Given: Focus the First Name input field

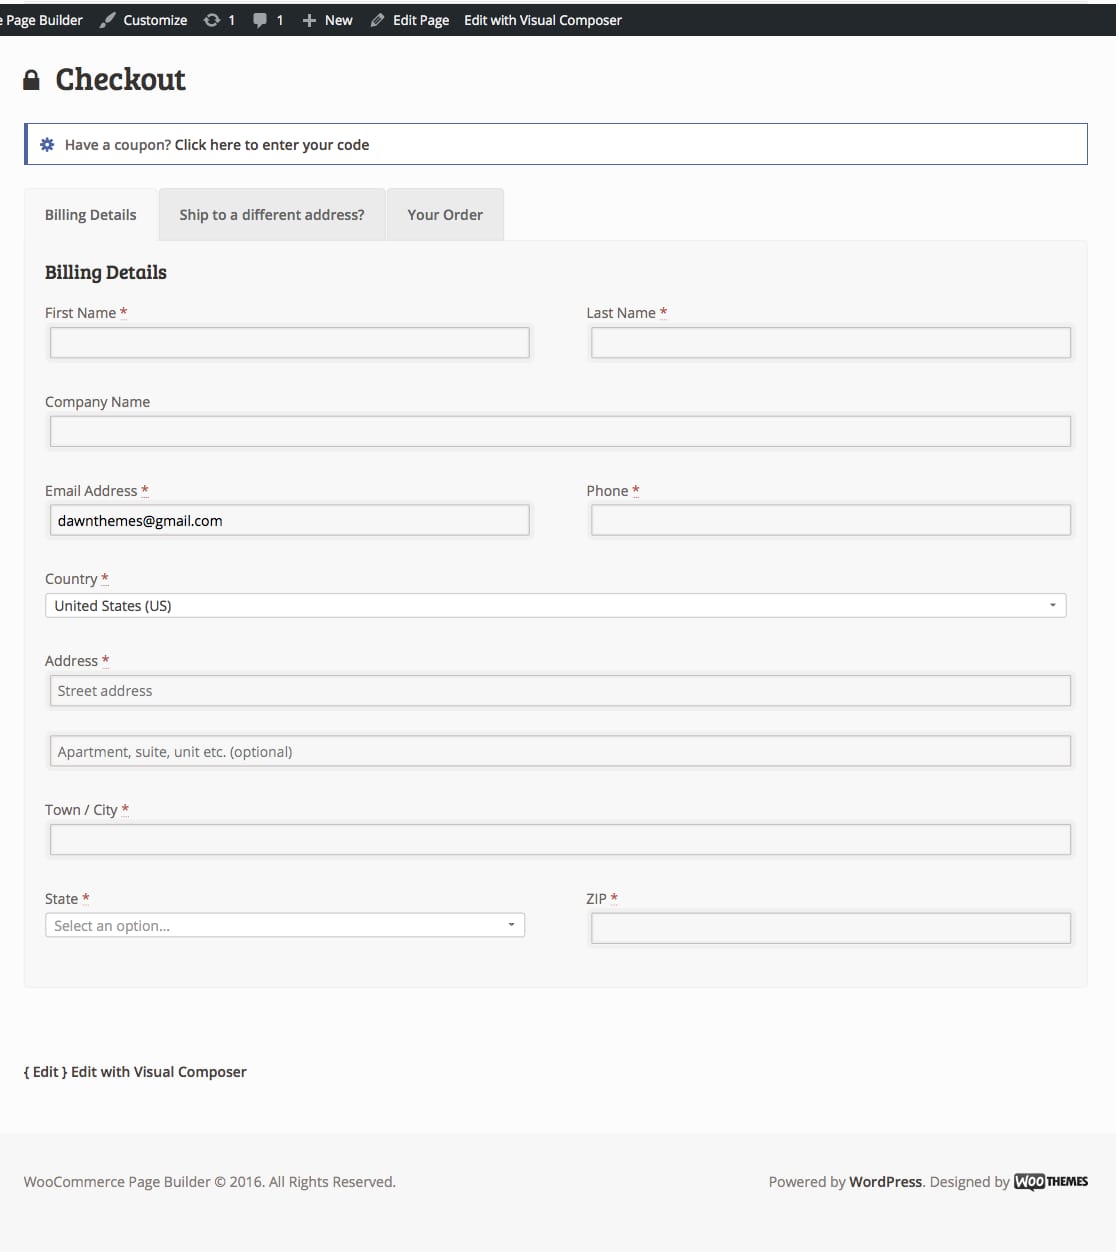Looking at the screenshot, I should pyautogui.click(x=289, y=343).
